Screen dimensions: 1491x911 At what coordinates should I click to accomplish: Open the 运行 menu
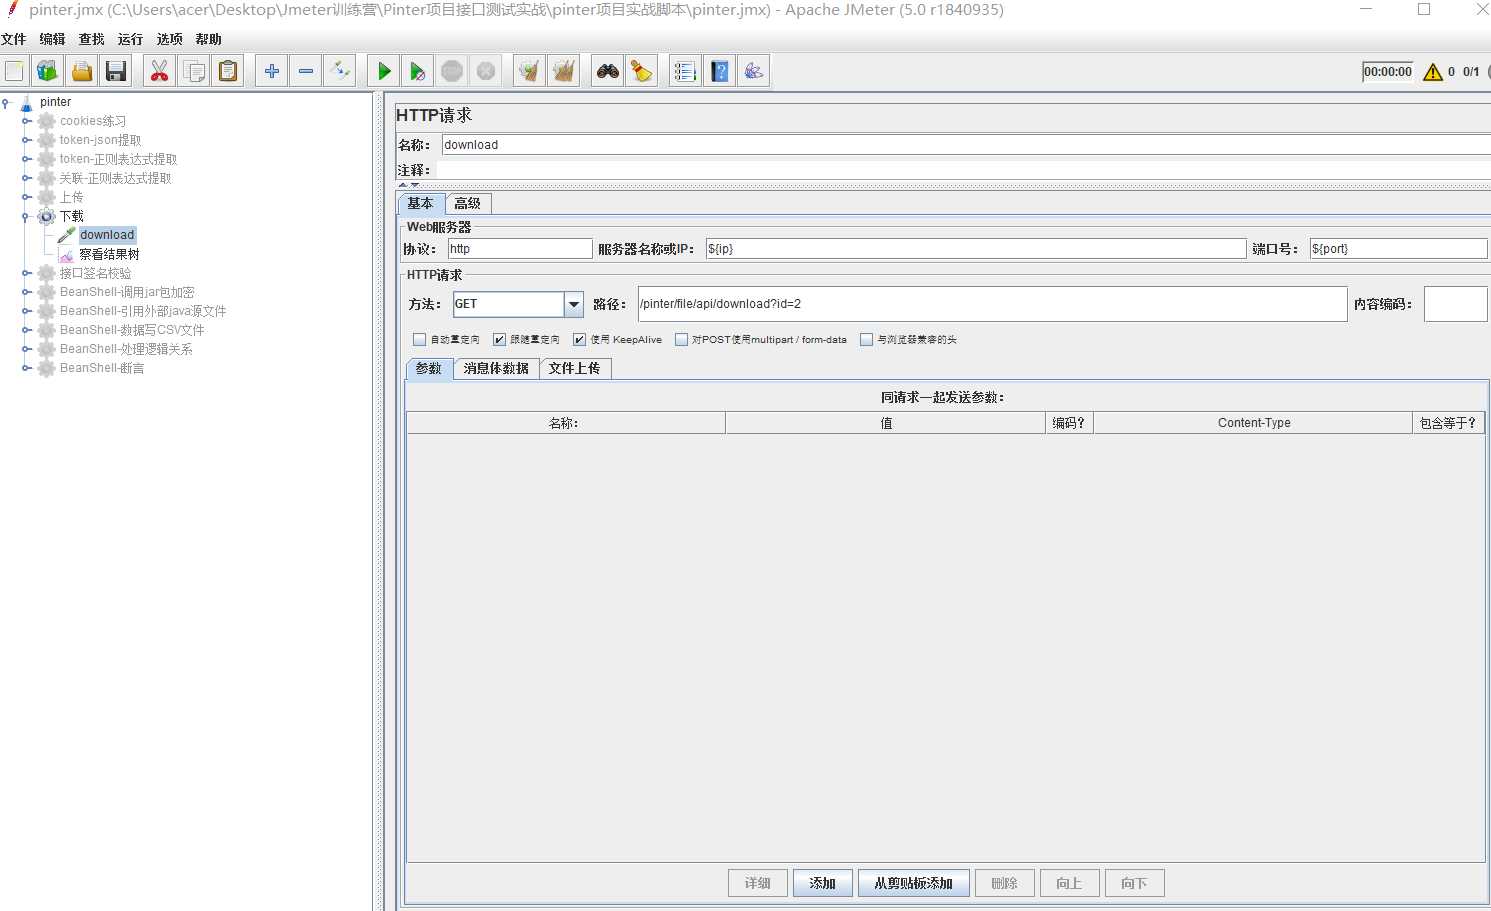pos(130,39)
